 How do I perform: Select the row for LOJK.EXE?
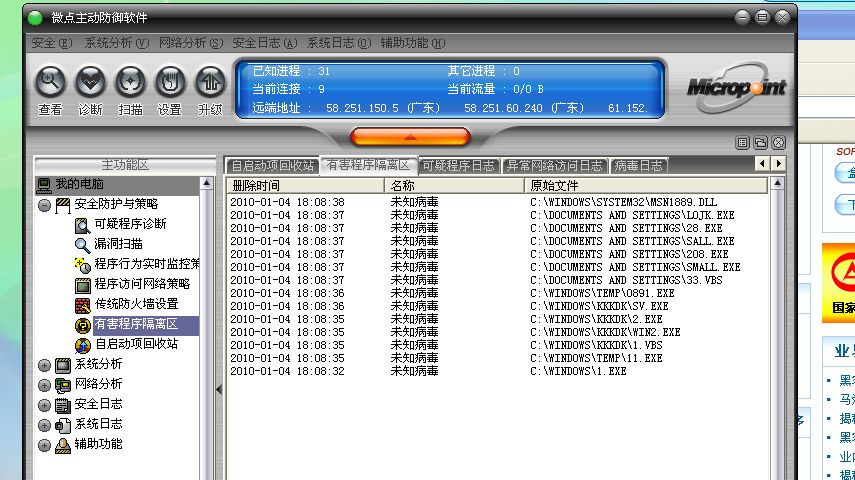(497, 215)
